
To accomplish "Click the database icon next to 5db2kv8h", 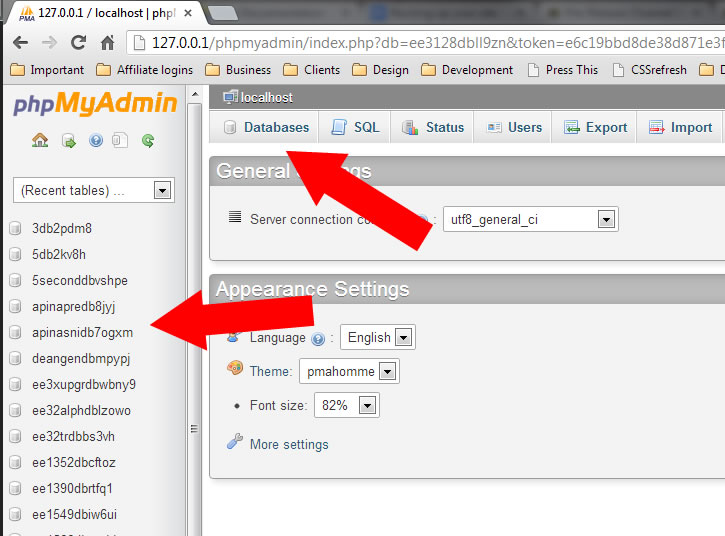I will coord(15,254).
